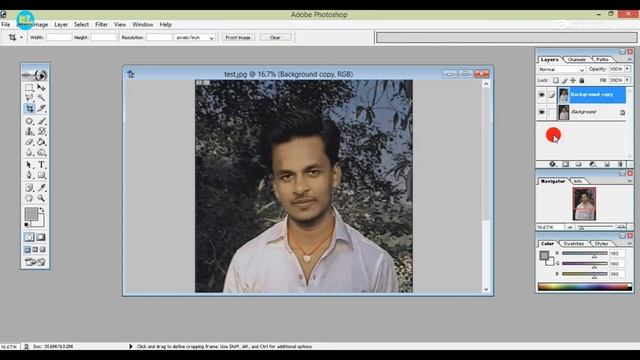Select the Hand tool
Viewport: 640px width, 360px height.
coord(29,198)
